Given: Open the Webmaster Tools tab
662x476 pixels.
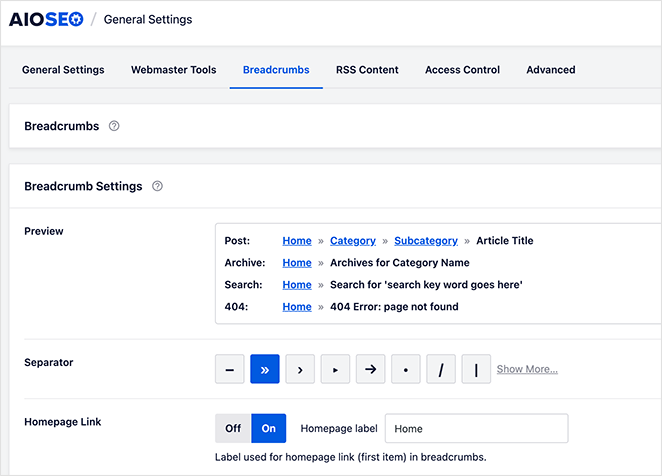Looking at the screenshot, I should pyautogui.click(x=173, y=70).
